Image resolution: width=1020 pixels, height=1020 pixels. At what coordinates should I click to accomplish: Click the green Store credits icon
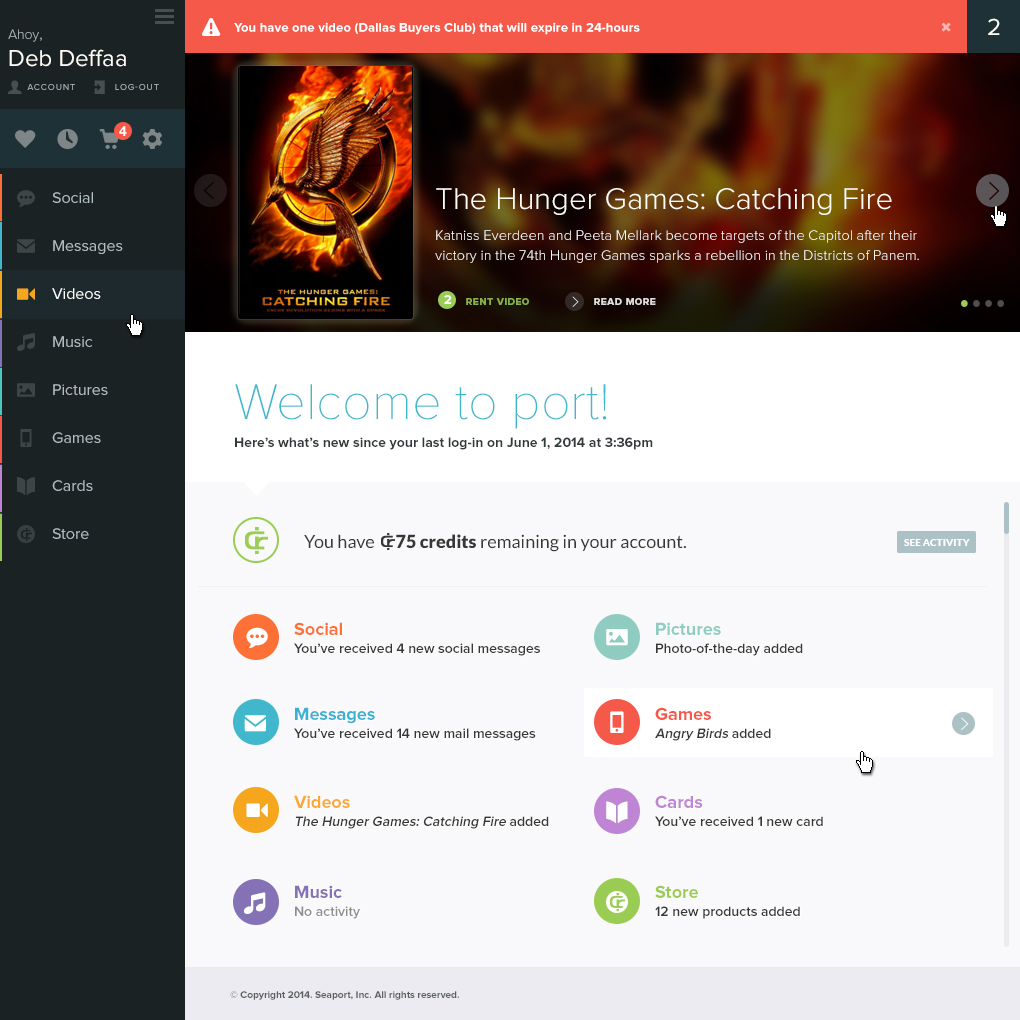pos(617,901)
